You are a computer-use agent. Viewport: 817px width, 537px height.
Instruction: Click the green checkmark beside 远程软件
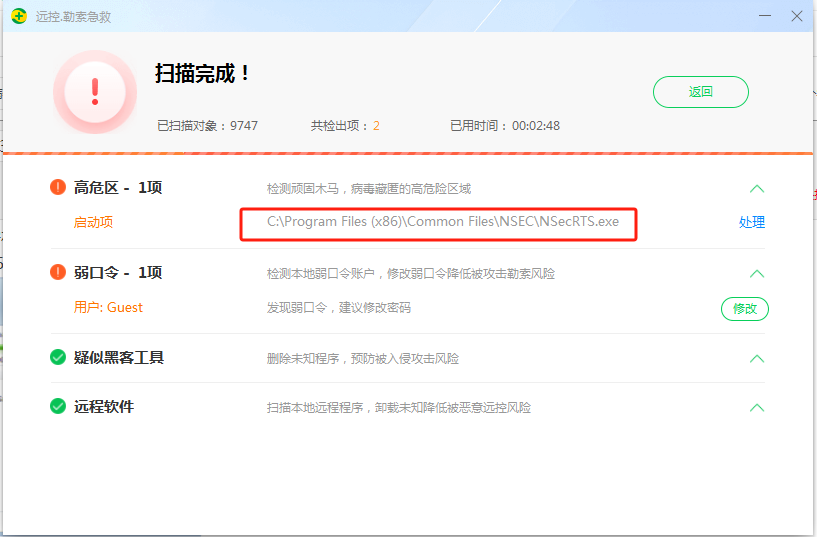pyautogui.click(x=58, y=407)
